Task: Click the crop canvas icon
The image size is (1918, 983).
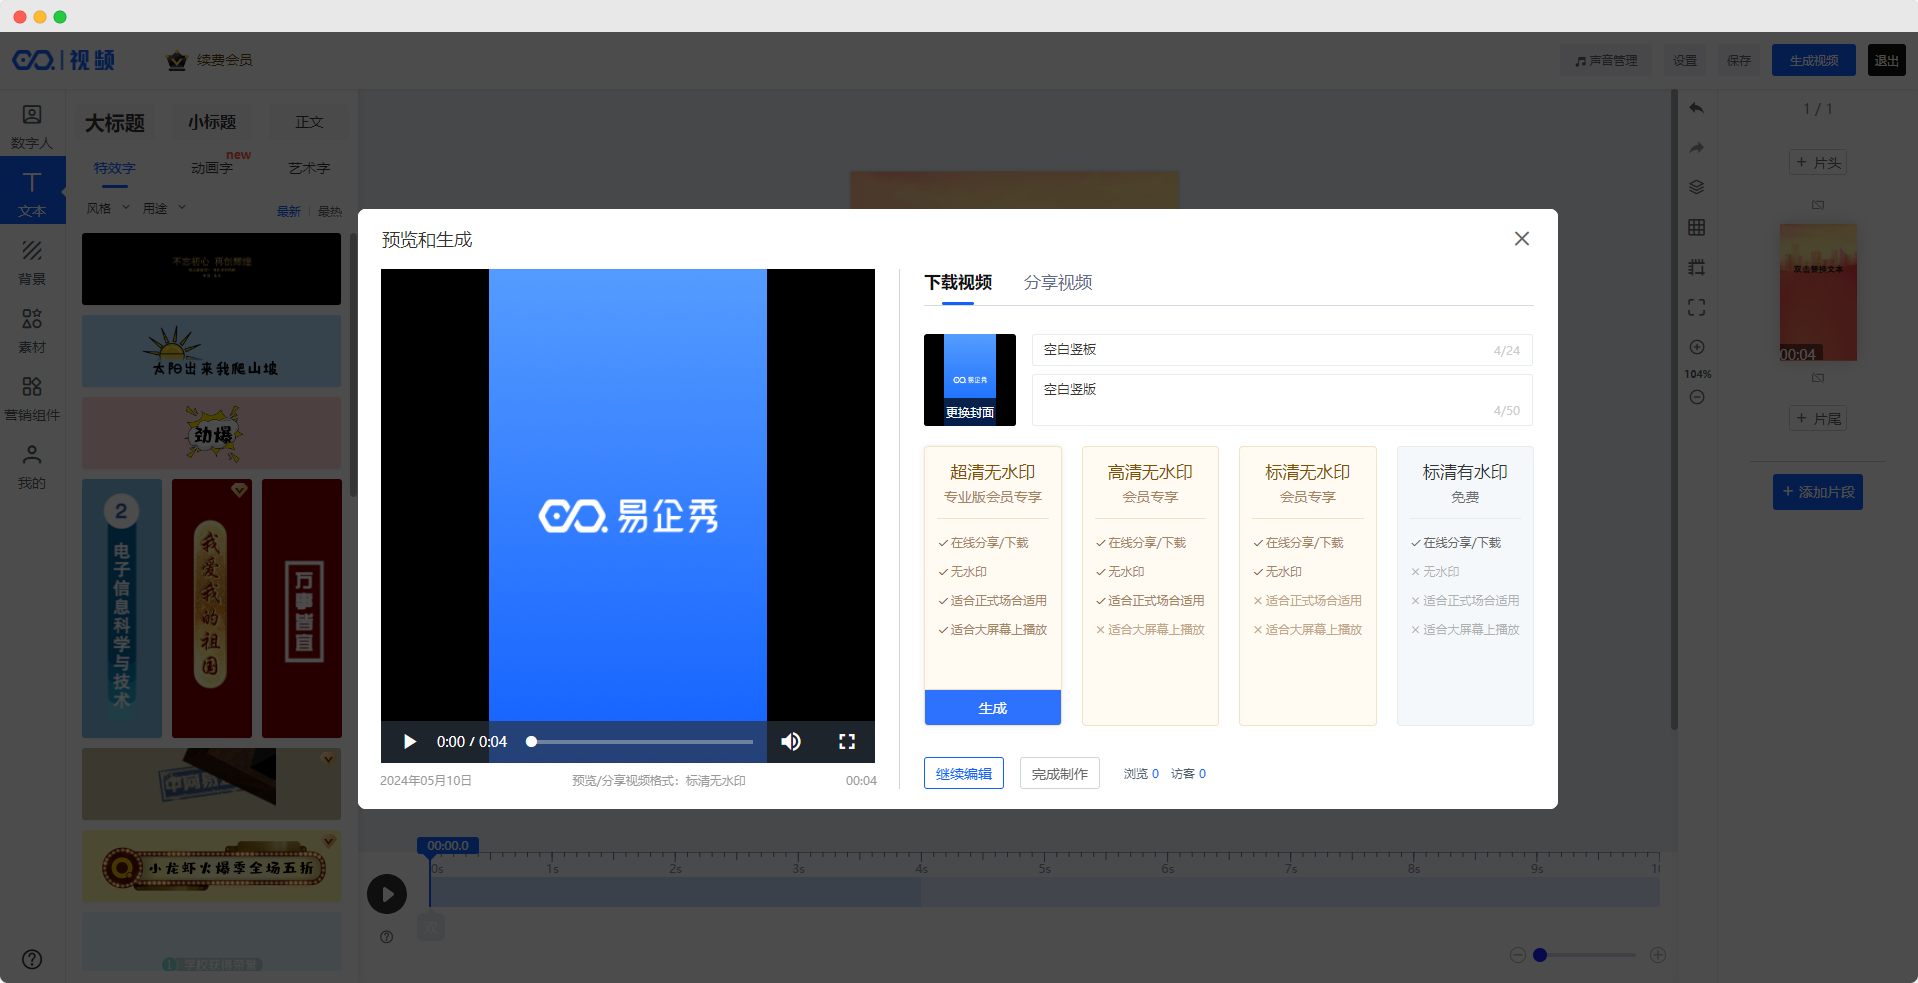Action: coord(1697,267)
